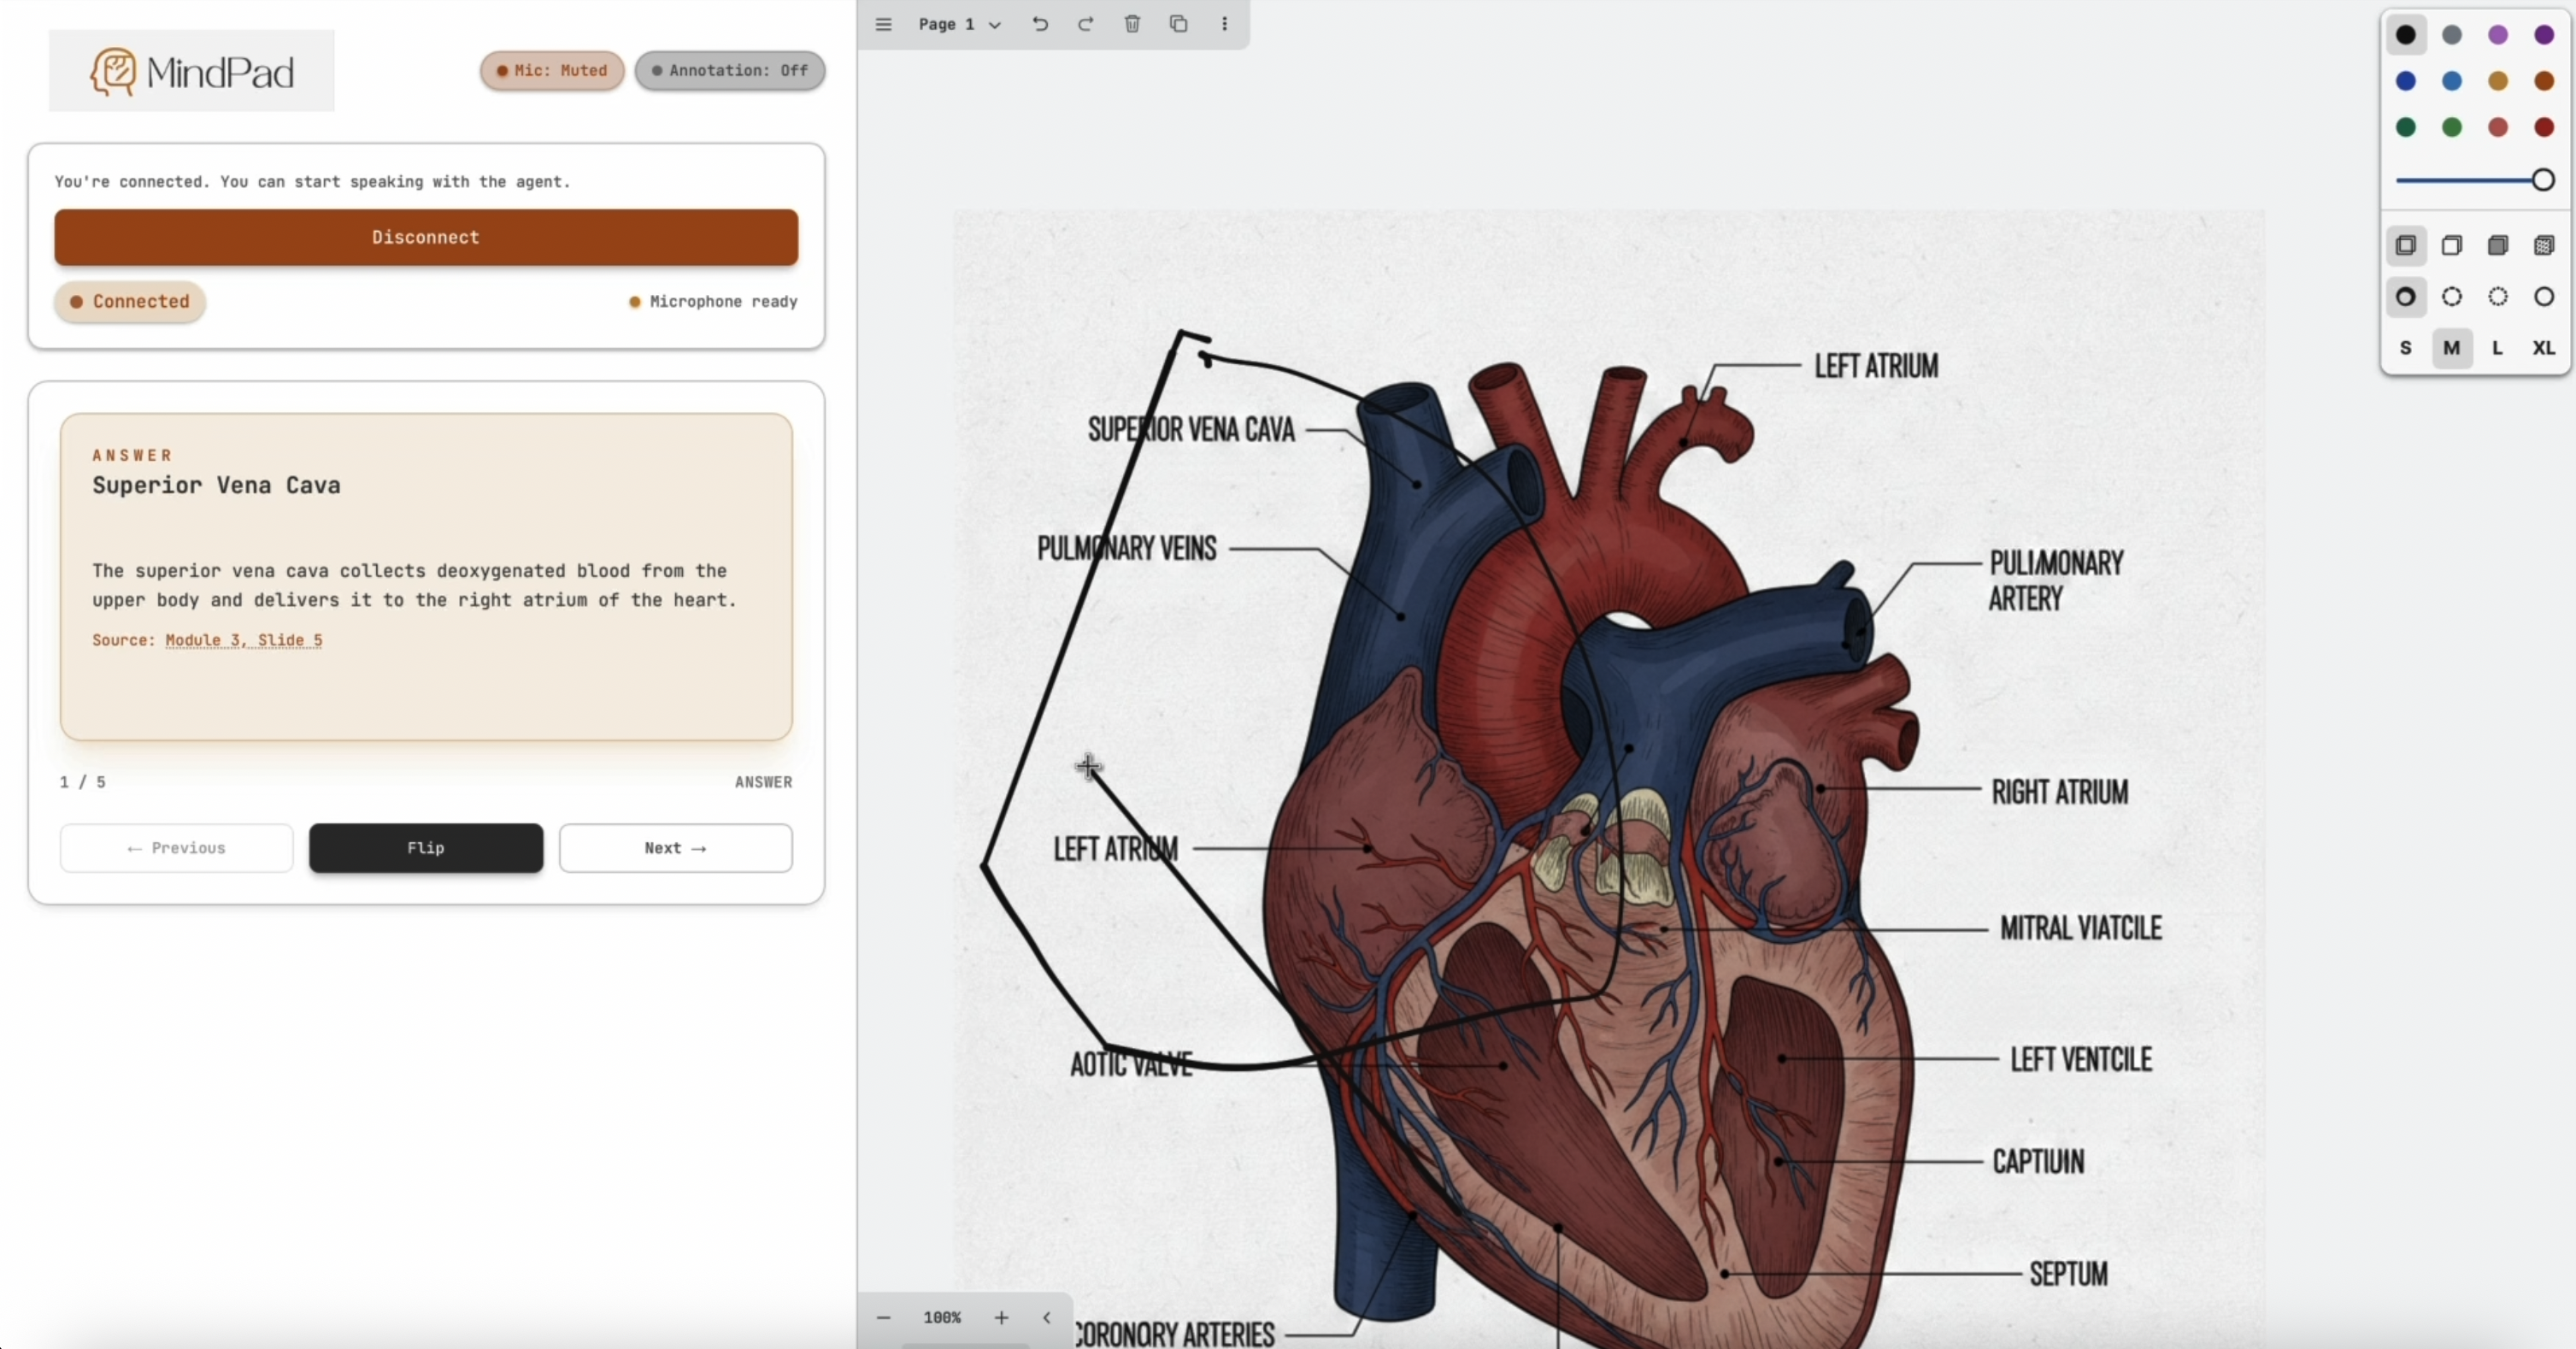2576x1349 pixels.
Task: Toggle Annotation: Off switch
Action: [x=729, y=71]
